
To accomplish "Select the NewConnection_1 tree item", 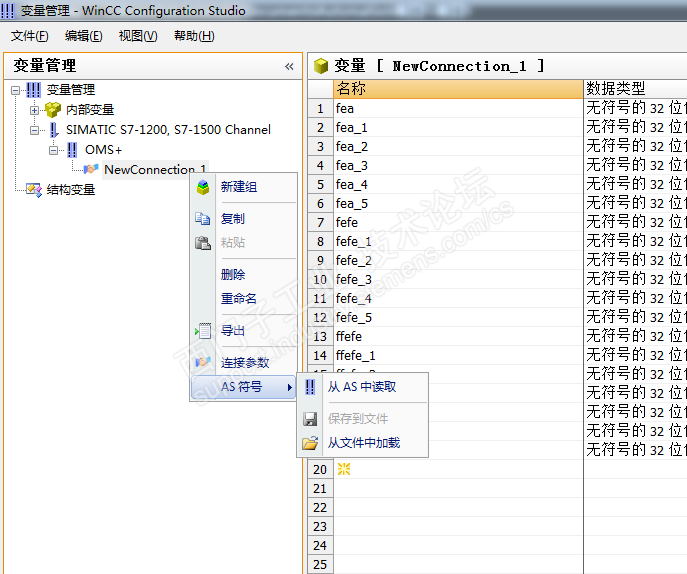I will (x=155, y=170).
